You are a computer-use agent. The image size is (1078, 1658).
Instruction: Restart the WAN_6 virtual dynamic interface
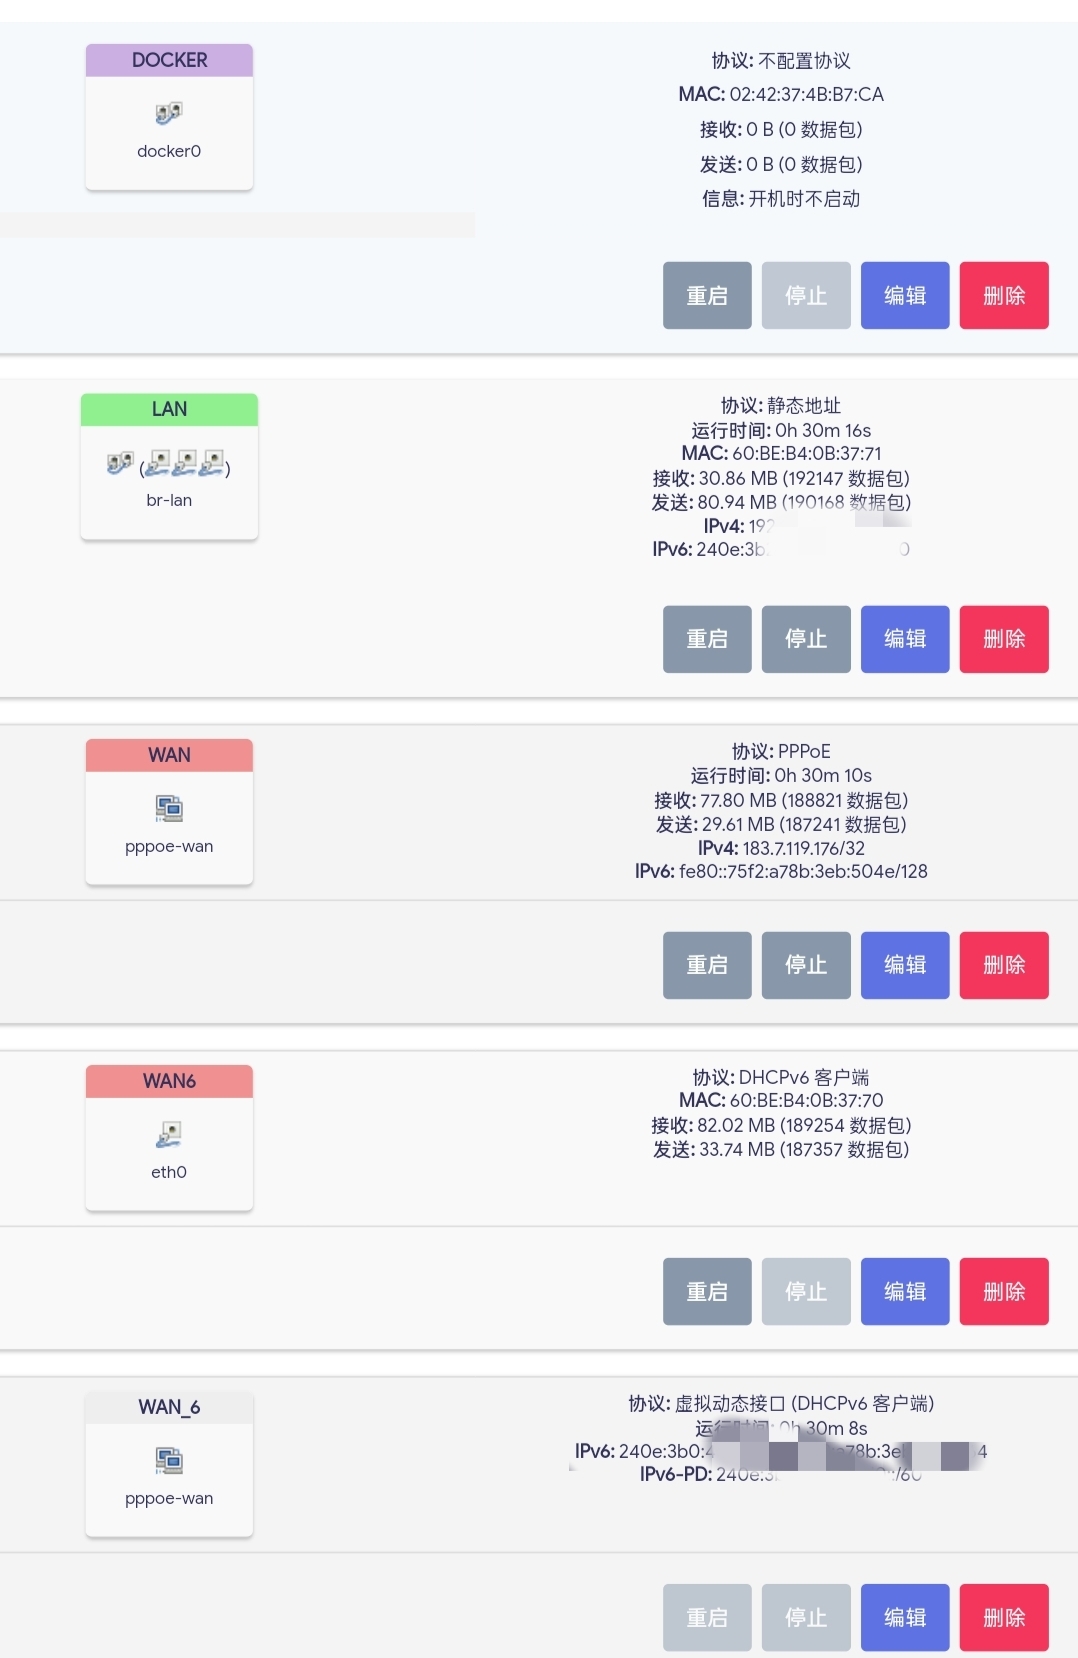706,1617
